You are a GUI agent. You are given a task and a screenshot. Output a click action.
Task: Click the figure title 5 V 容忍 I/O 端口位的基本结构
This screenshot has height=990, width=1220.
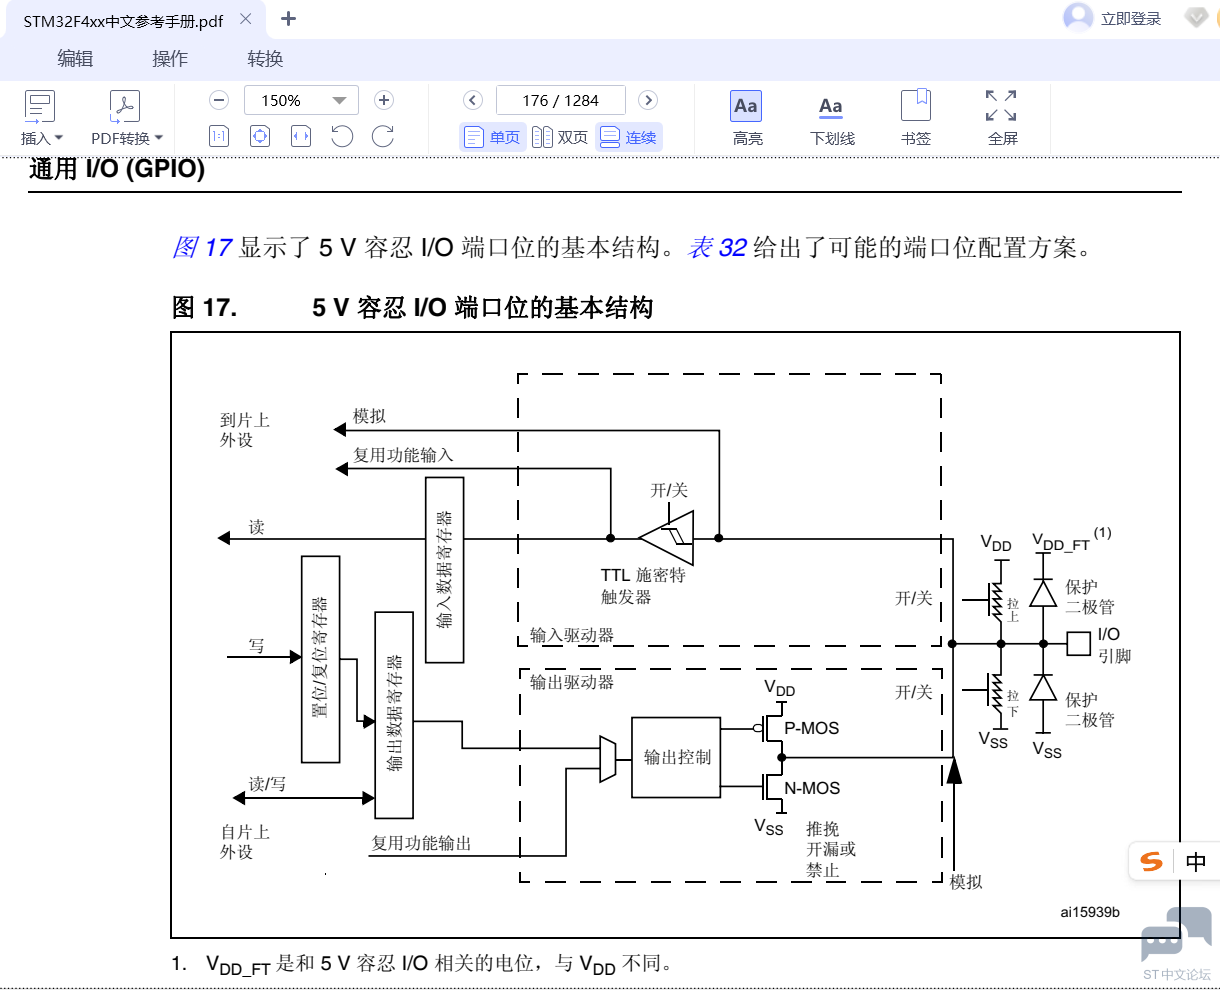[x=482, y=307]
